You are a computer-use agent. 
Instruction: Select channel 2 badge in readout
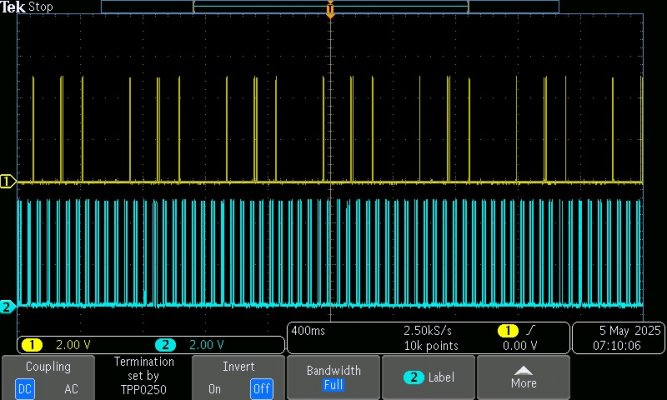(x=165, y=345)
